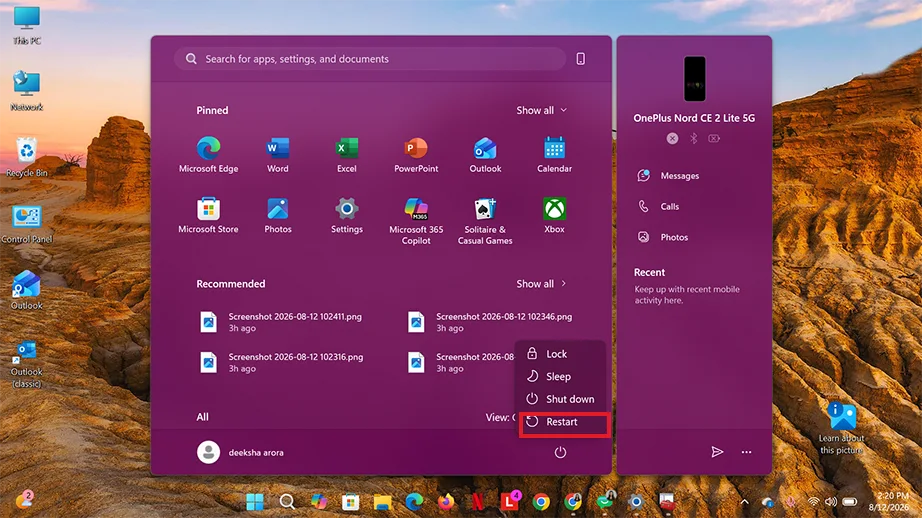Open the clock showing 2:20 PM
Image resolution: width=922 pixels, height=518 pixels.
(891, 502)
